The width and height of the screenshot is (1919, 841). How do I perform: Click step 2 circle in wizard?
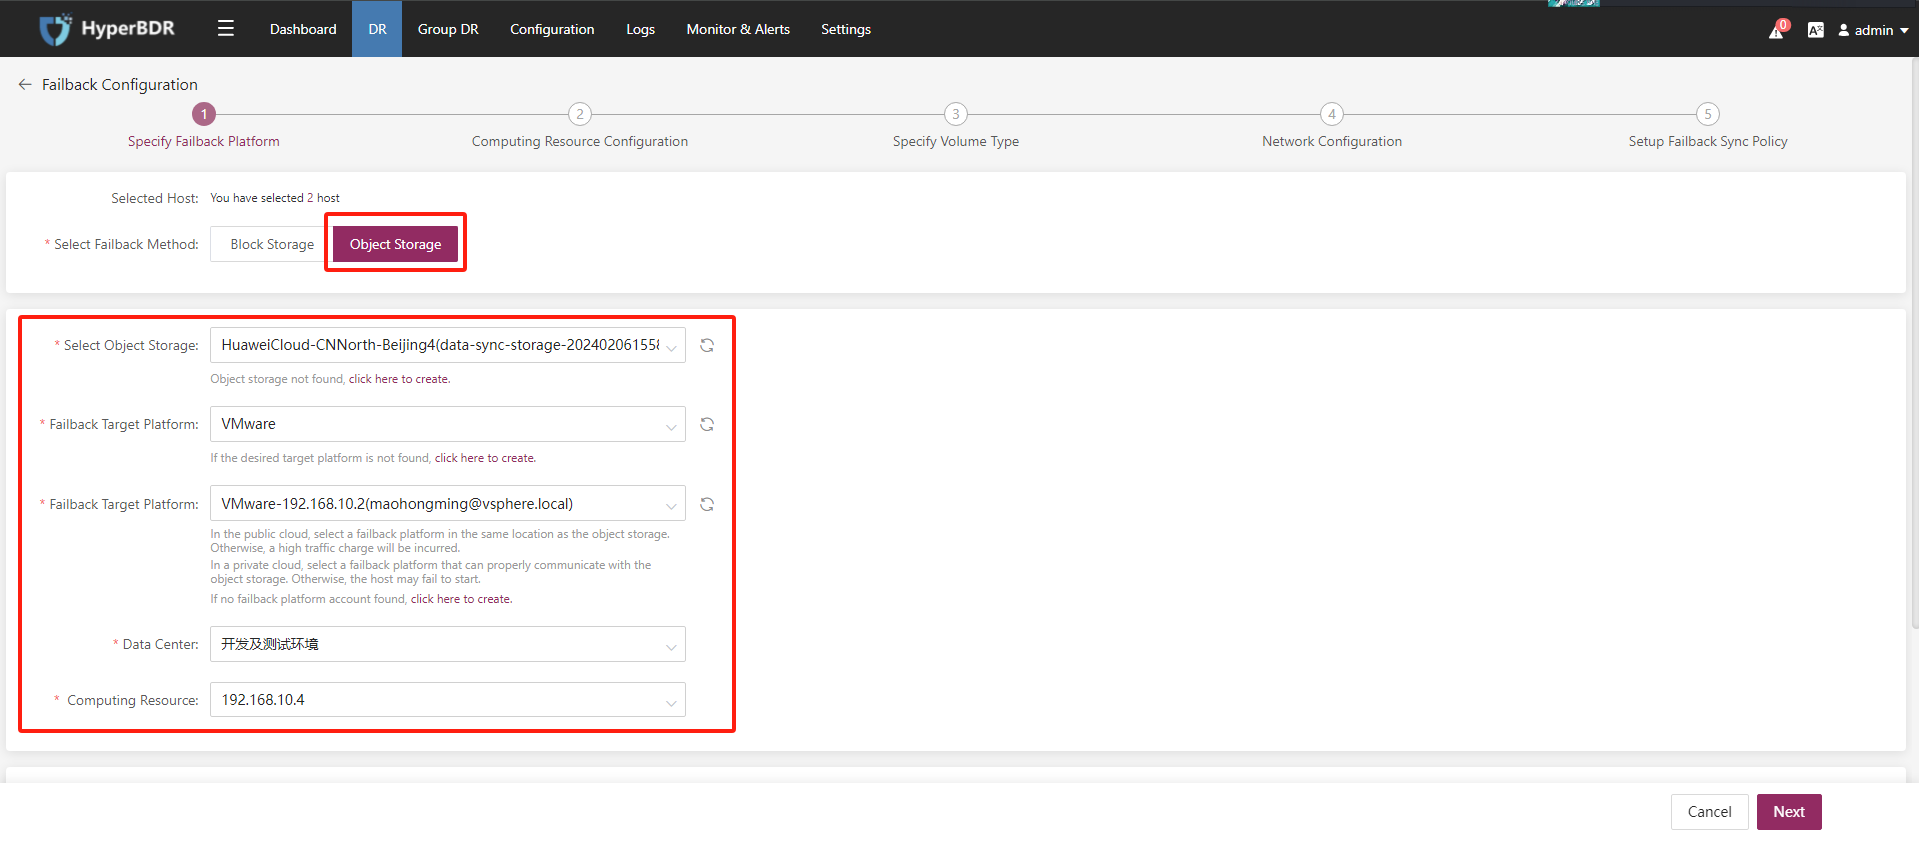580,114
